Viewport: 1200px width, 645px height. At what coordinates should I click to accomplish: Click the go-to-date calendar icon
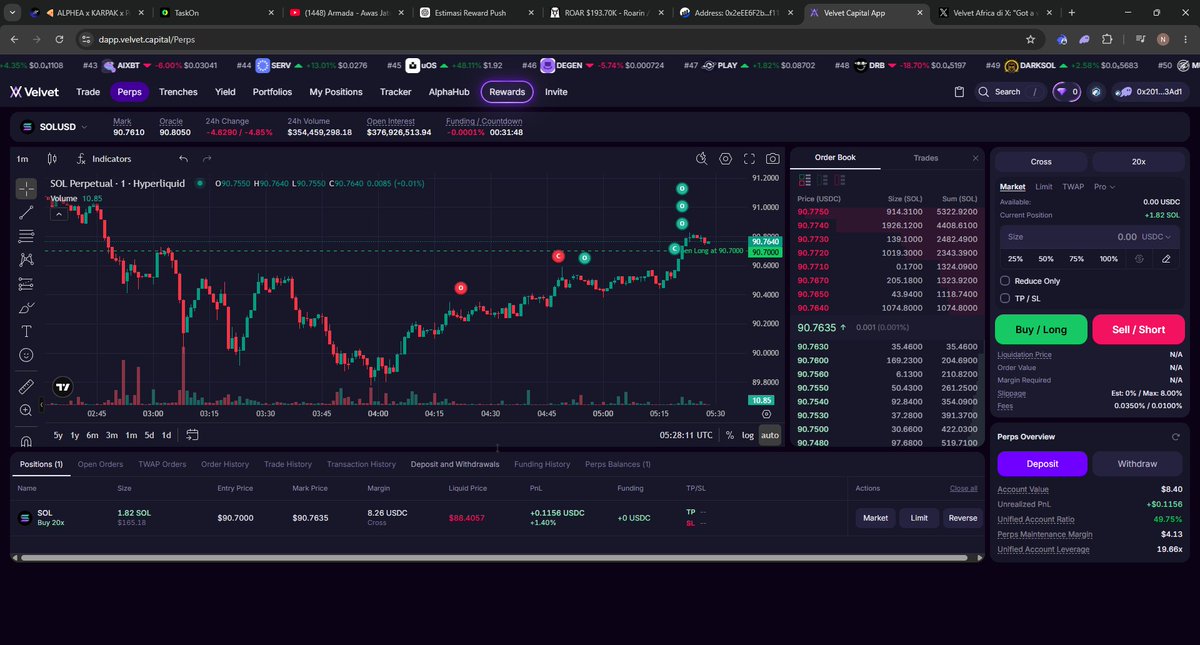click(192, 435)
